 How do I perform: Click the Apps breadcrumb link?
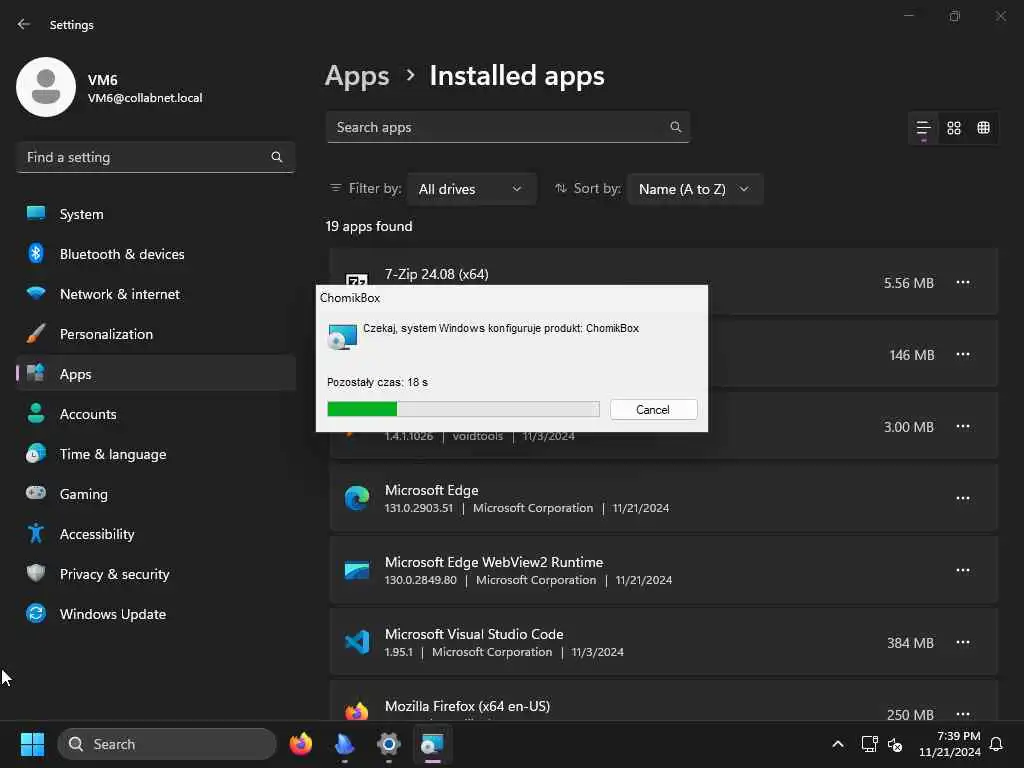357,76
